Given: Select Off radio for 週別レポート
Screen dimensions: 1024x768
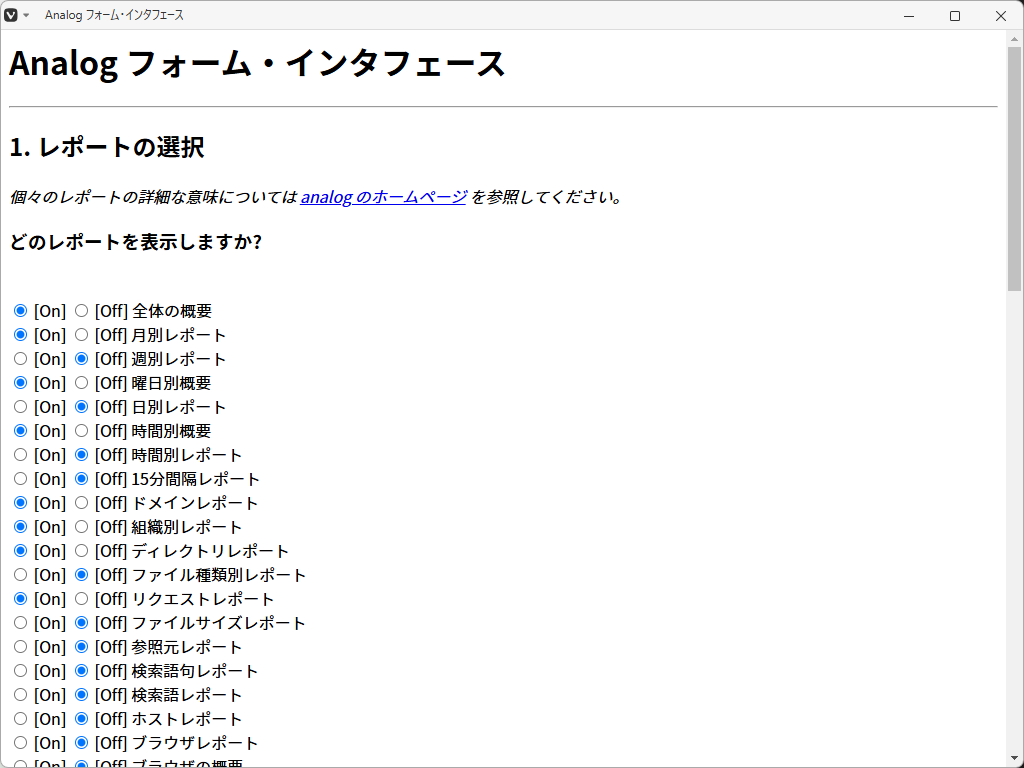Looking at the screenshot, I should (81, 359).
